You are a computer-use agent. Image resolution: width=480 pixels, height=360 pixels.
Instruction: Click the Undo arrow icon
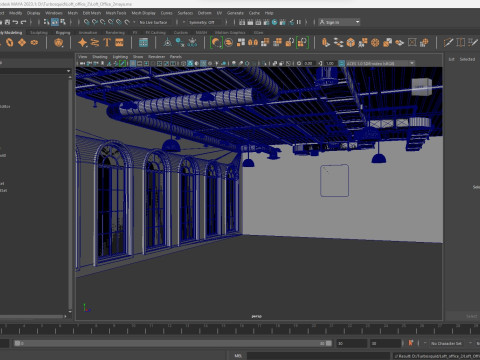click(x=15, y=22)
